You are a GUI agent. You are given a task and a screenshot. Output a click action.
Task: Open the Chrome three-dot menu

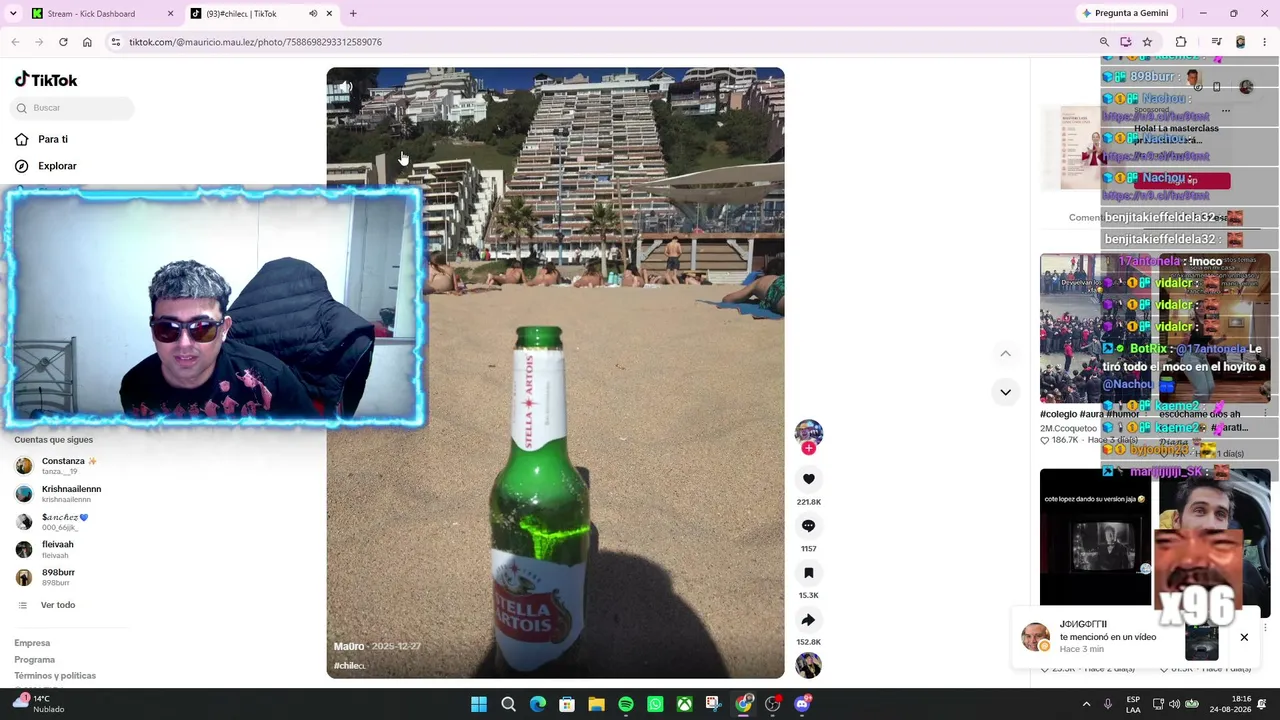pyautogui.click(x=1265, y=42)
